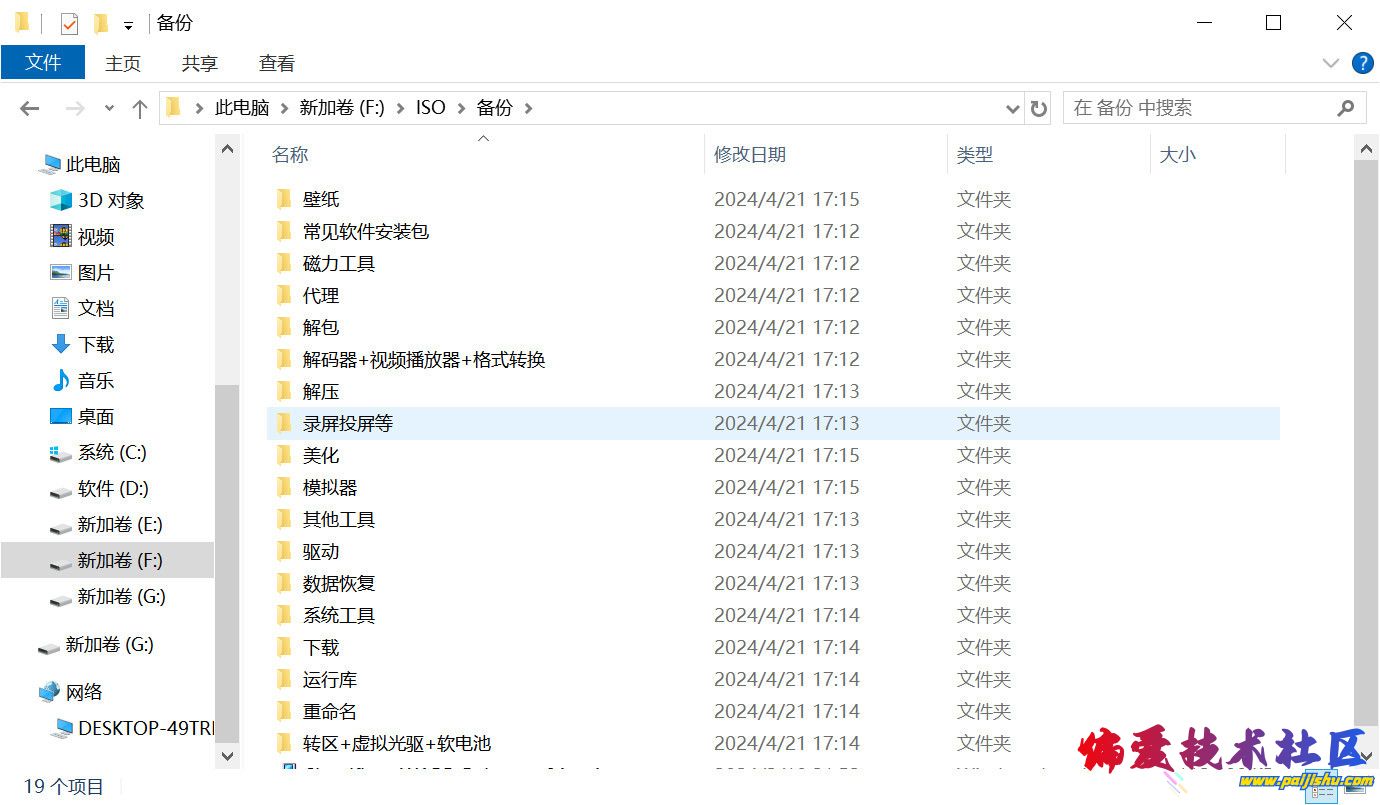Click the Properties icon in quick access toolbar
The width and height of the screenshot is (1380, 805).
click(69, 23)
